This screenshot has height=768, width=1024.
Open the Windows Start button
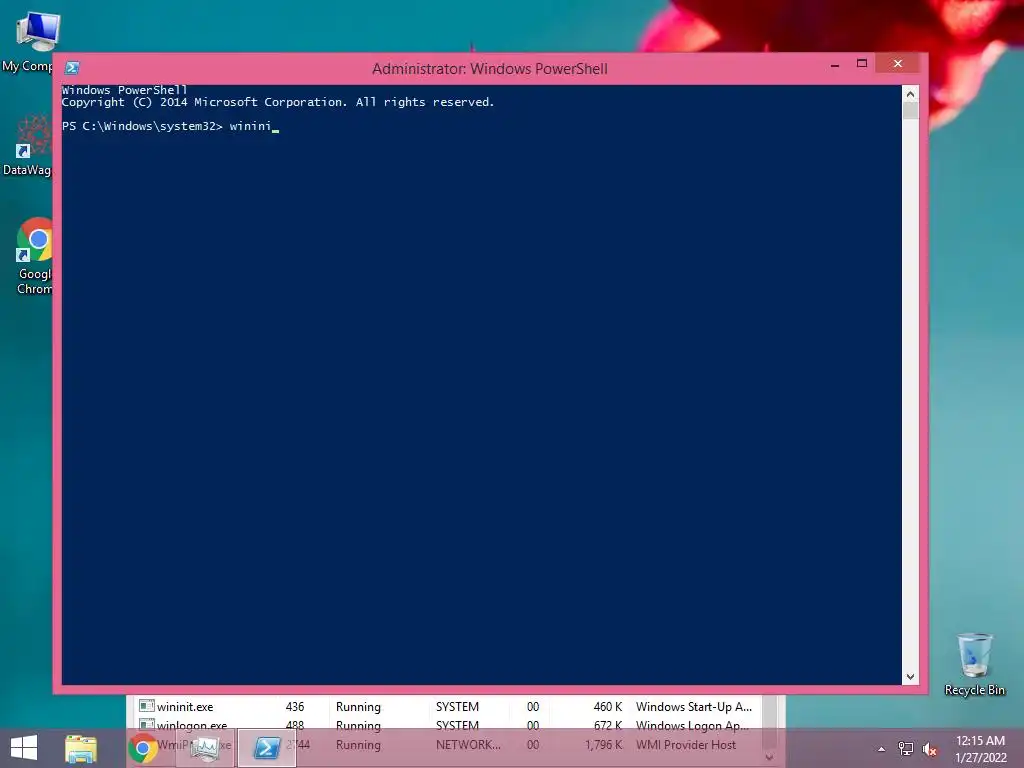pos(24,748)
